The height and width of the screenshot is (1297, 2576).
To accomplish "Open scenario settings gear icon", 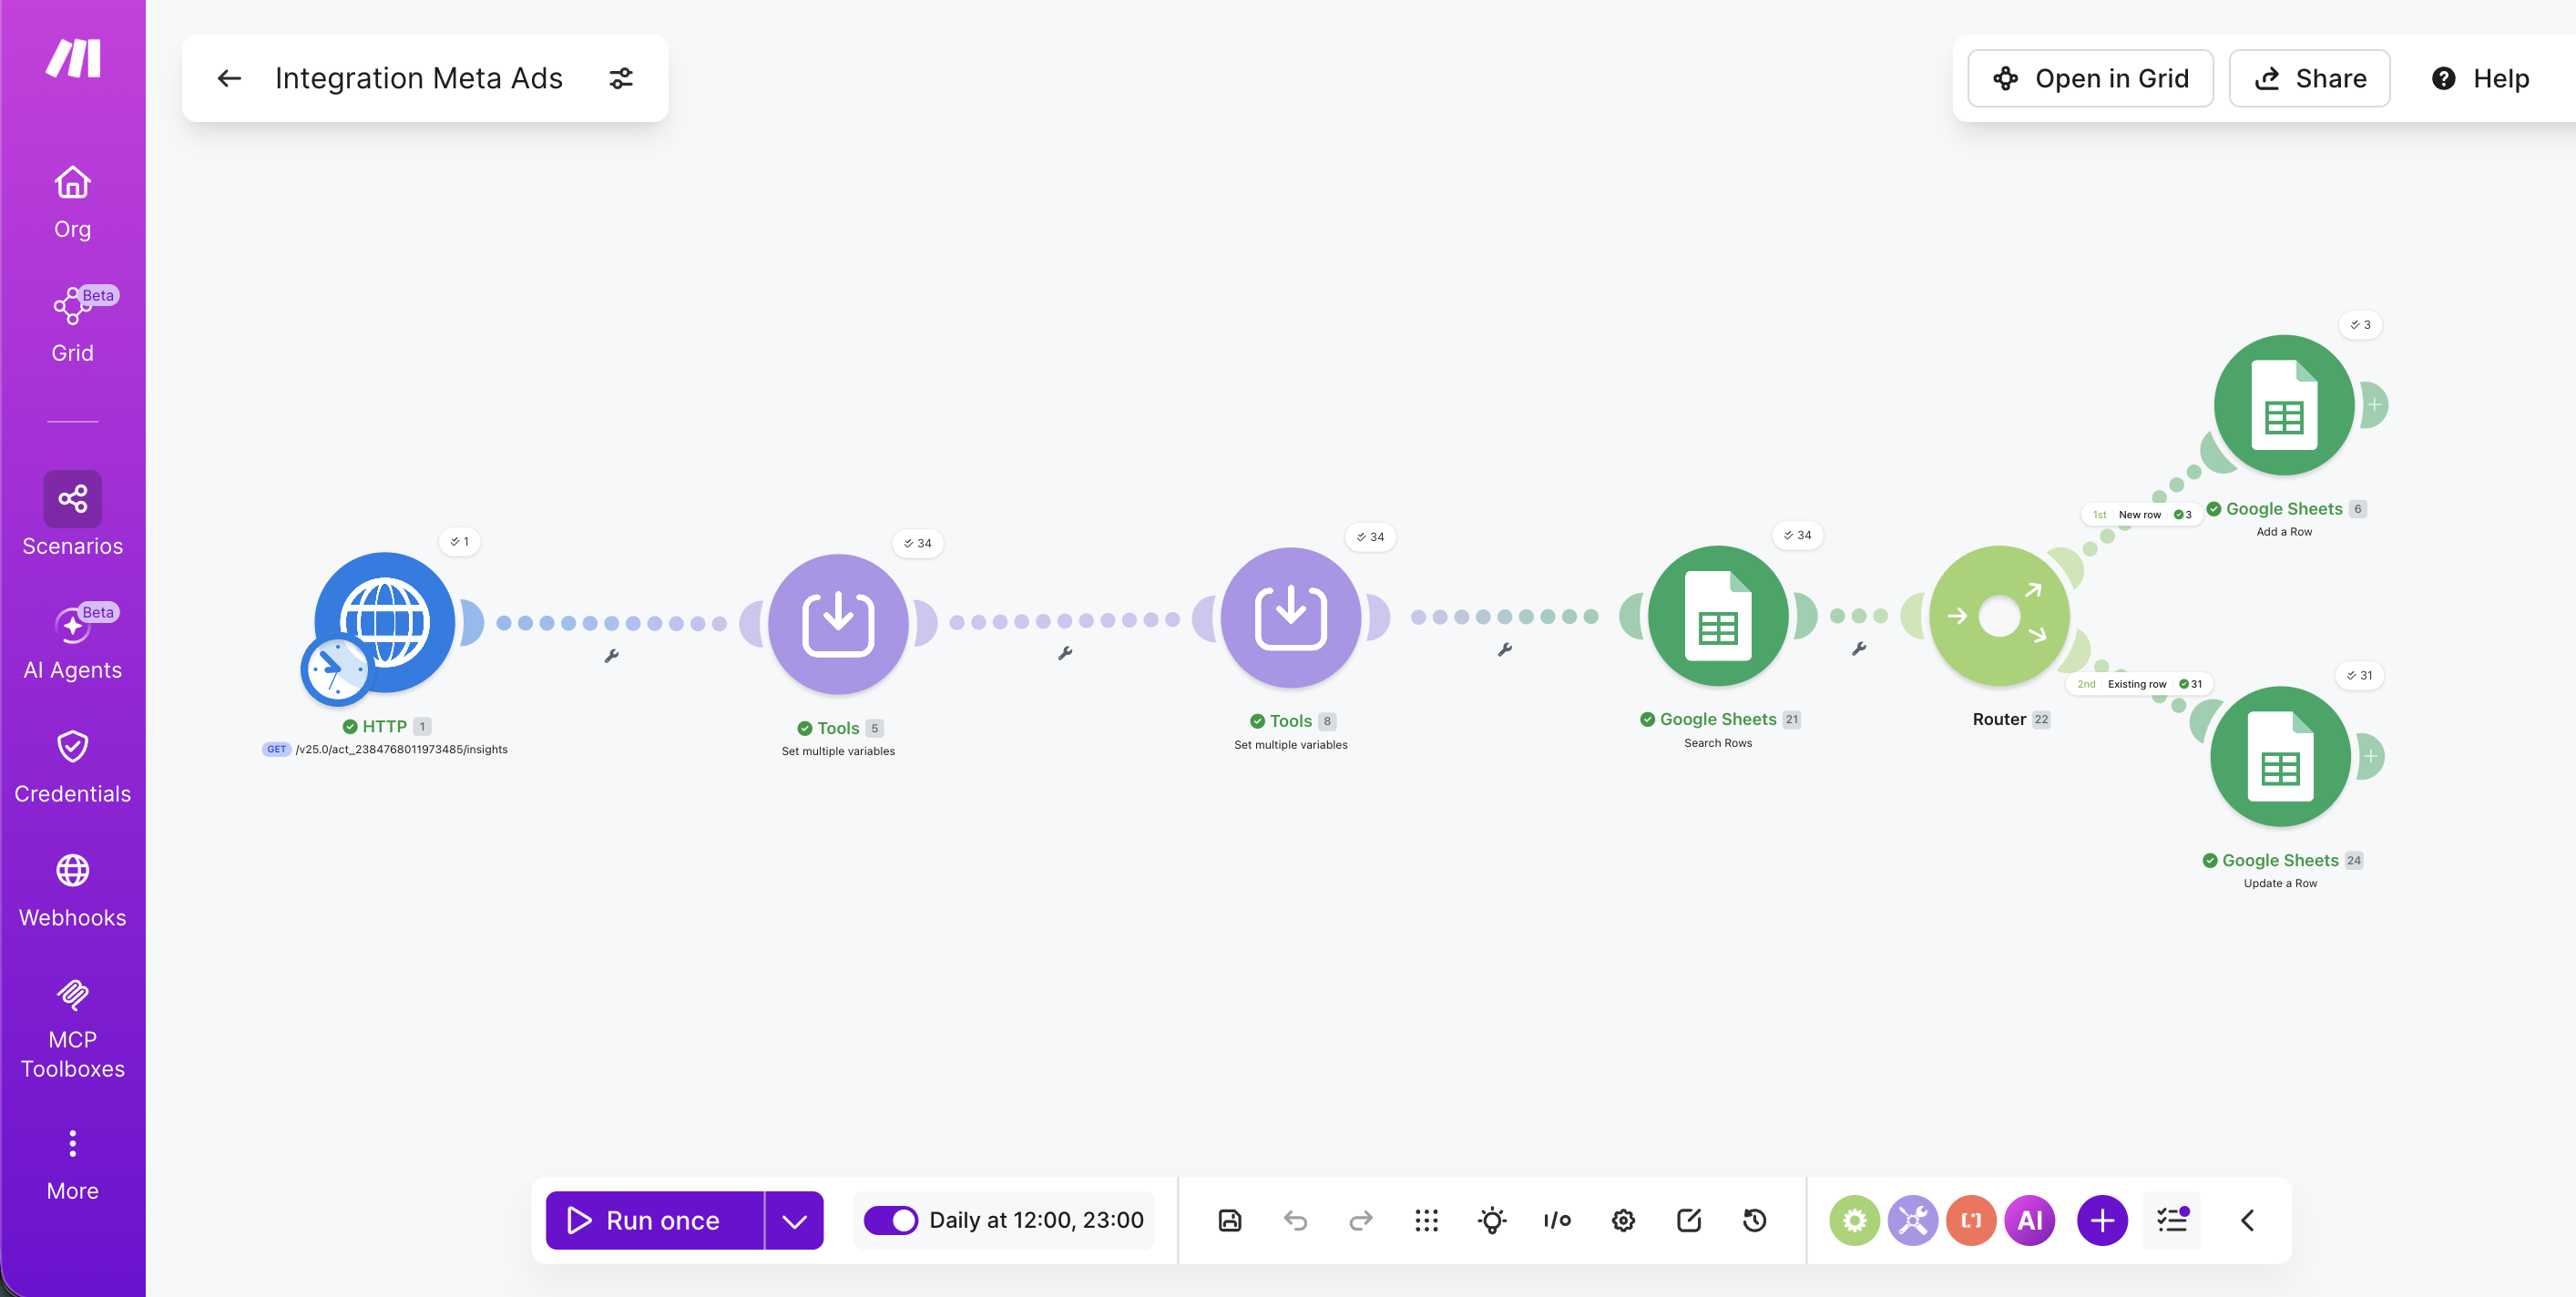I will (x=1623, y=1219).
